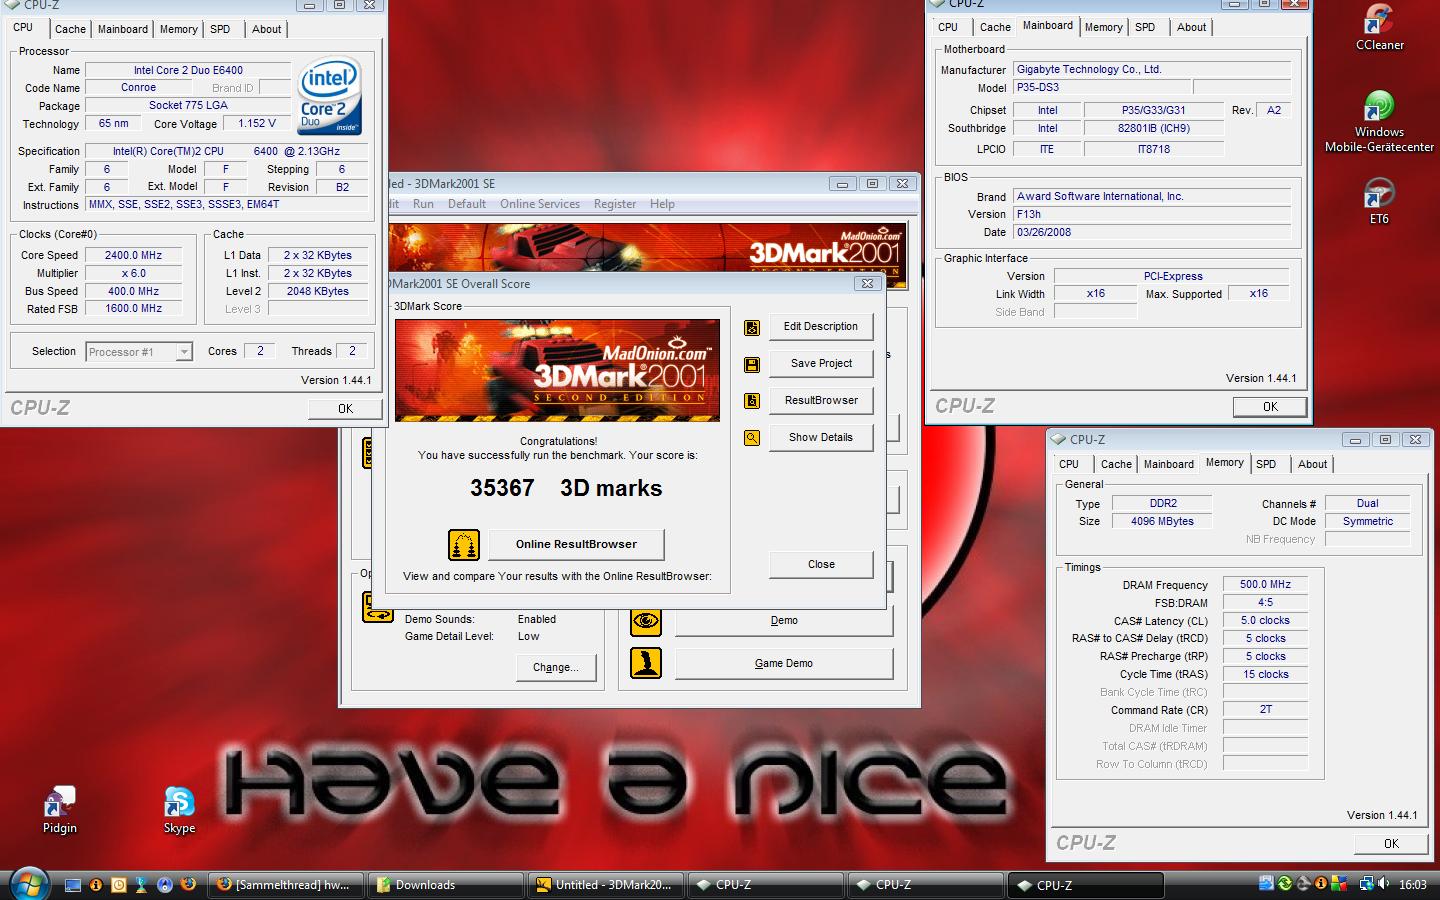Image resolution: width=1440 pixels, height=900 pixels.
Task: Click the Intel Core 2 Duo logo
Action: pos(330,97)
